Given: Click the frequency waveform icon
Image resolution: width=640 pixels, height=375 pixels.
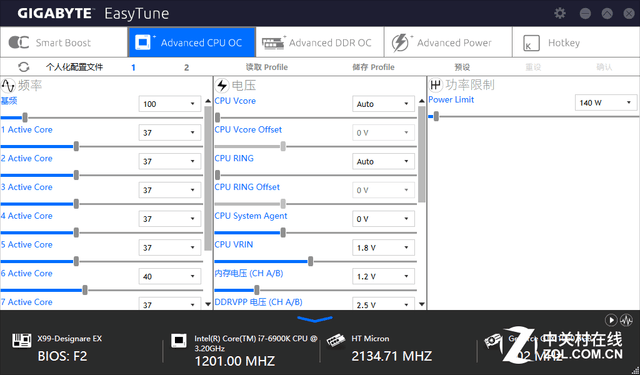Looking at the screenshot, I should click(8, 86).
